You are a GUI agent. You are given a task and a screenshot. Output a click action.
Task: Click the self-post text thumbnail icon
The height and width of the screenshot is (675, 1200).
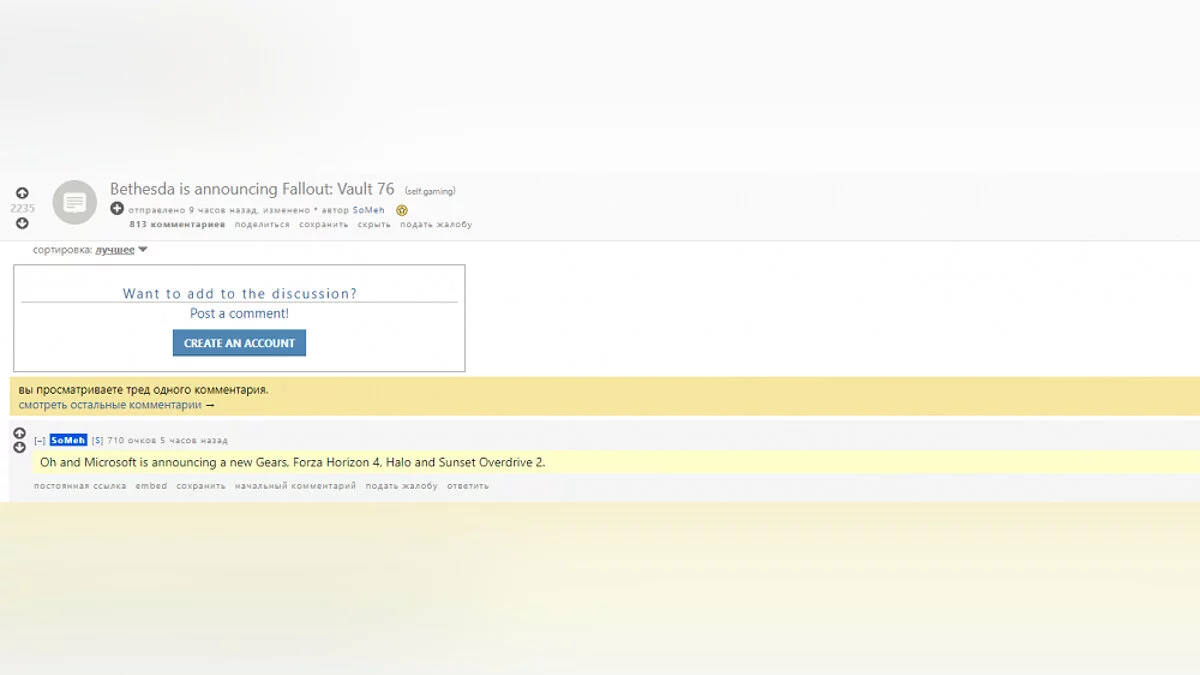click(74, 202)
